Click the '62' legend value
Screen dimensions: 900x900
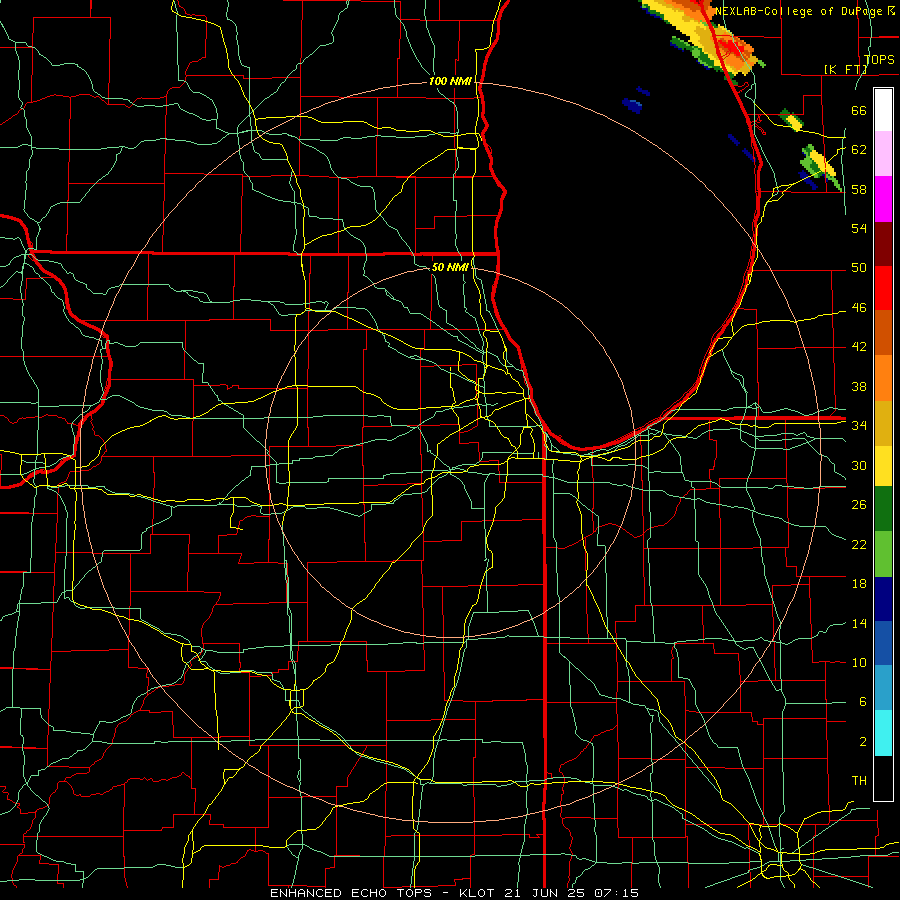(x=859, y=150)
